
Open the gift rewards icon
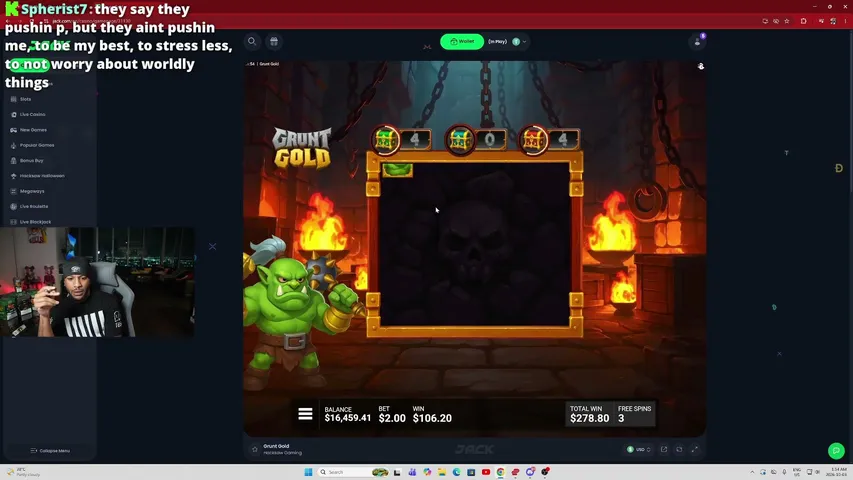pyautogui.click(x=274, y=41)
